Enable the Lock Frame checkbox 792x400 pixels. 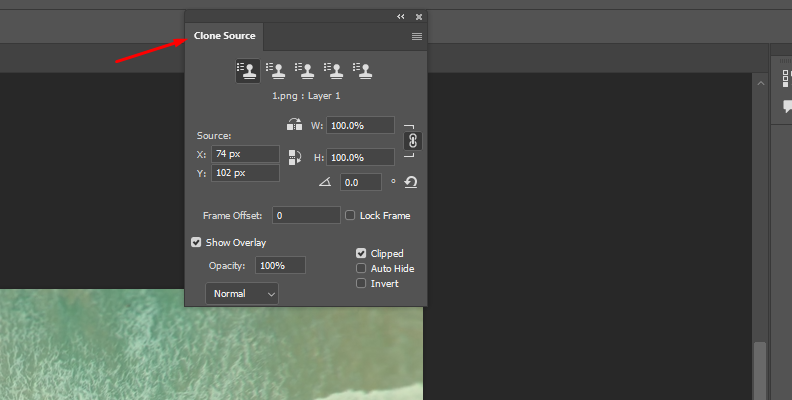350,215
